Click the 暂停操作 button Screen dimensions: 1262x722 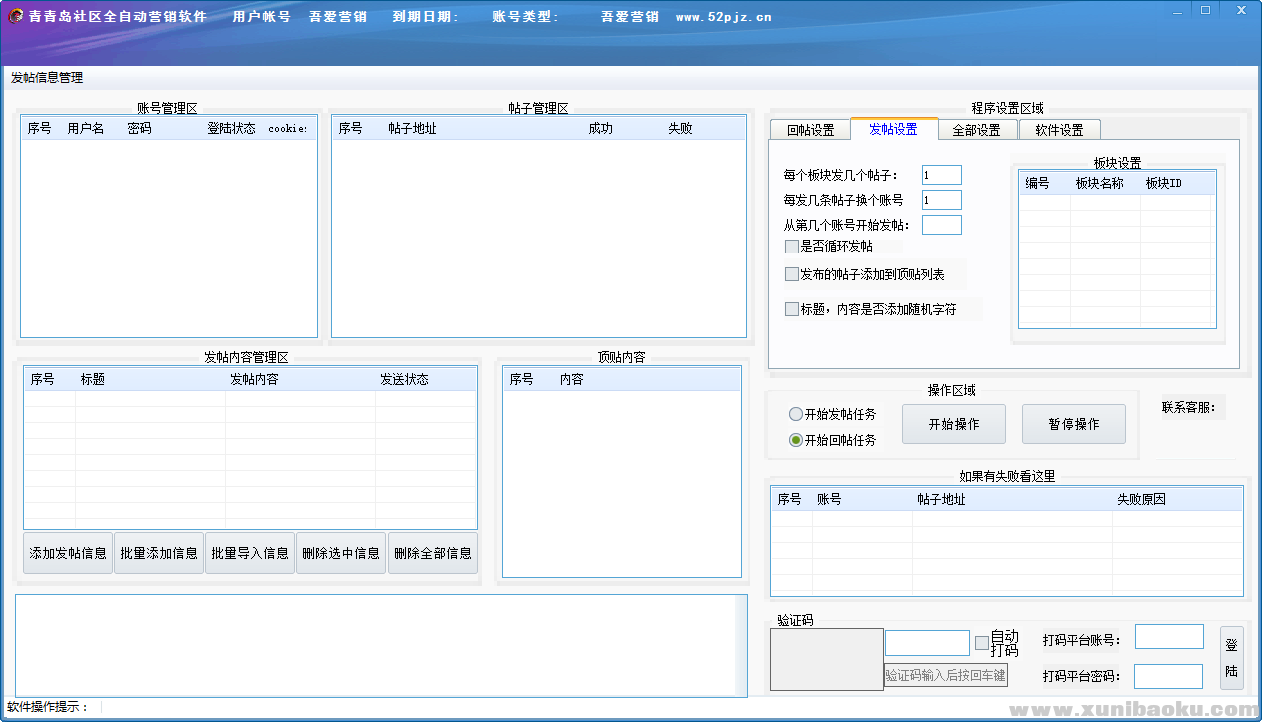pyautogui.click(x=1073, y=424)
